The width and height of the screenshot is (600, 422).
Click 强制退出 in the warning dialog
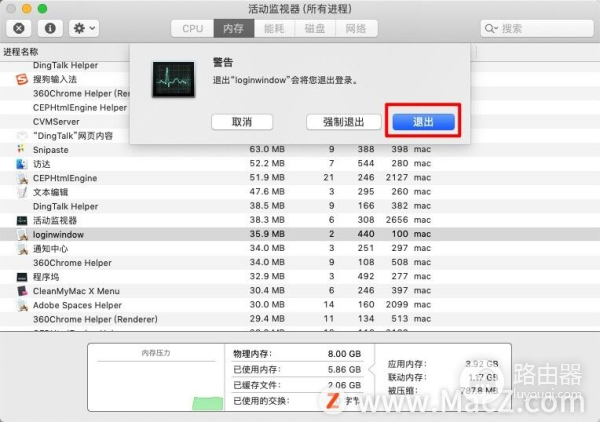[343, 122]
